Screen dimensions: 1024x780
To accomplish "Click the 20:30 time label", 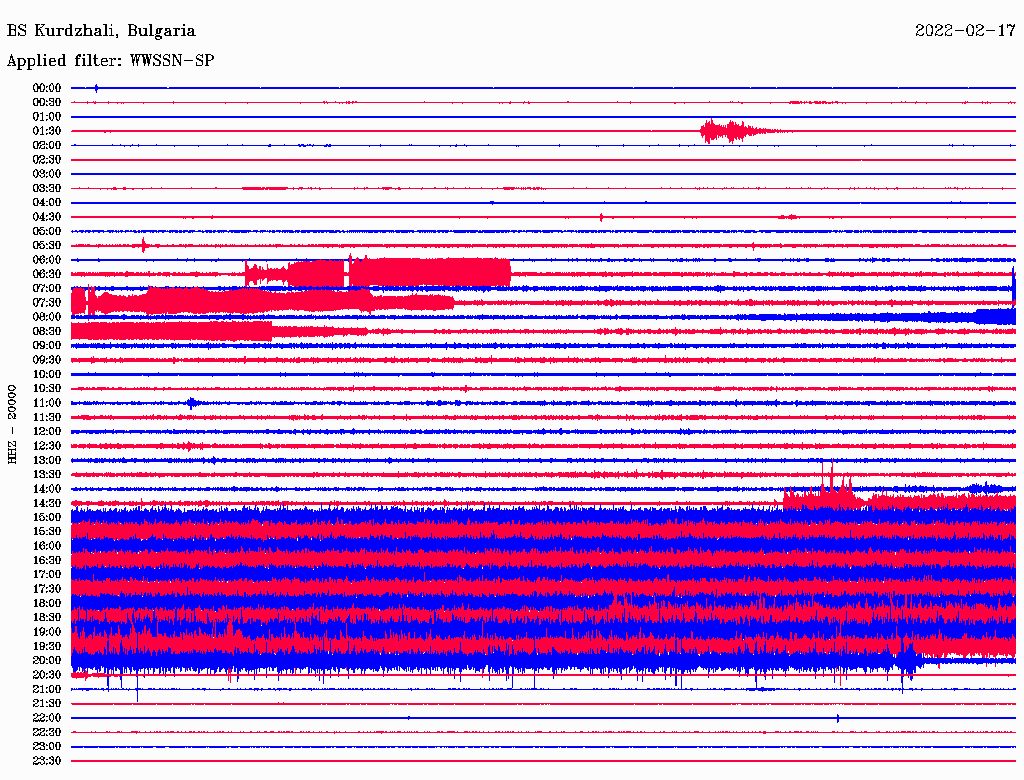I will [47, 675].
